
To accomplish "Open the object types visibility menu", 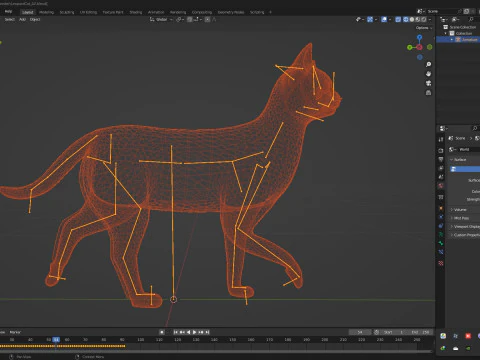I will pos(359,20).
